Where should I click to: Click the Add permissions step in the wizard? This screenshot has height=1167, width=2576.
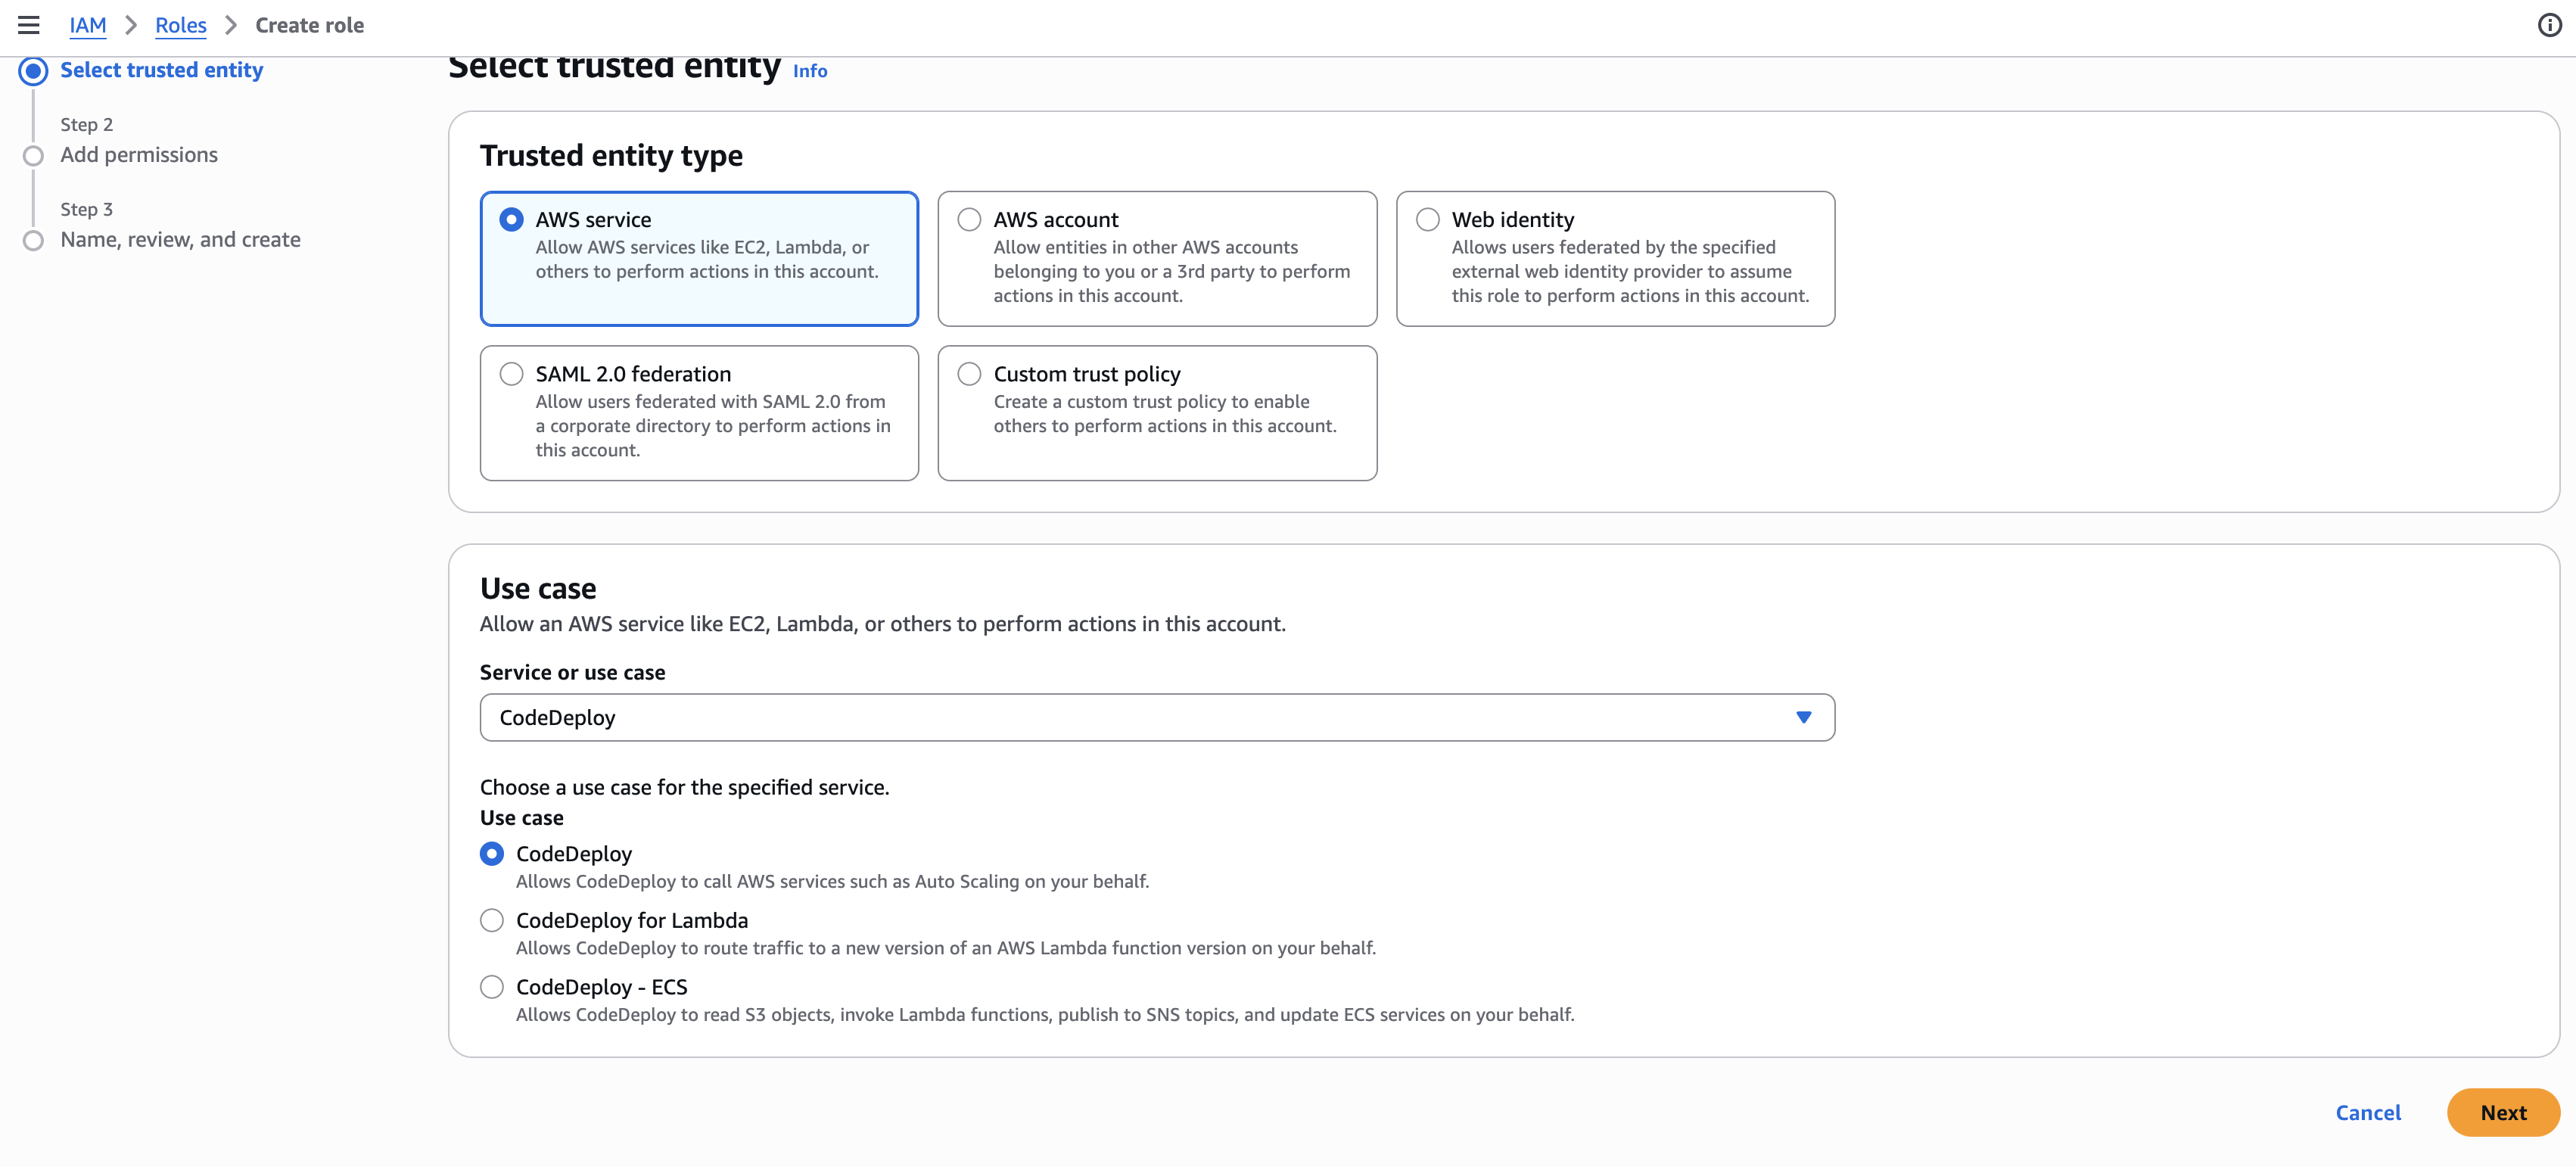pyautogui.click(x=139, y=155)
